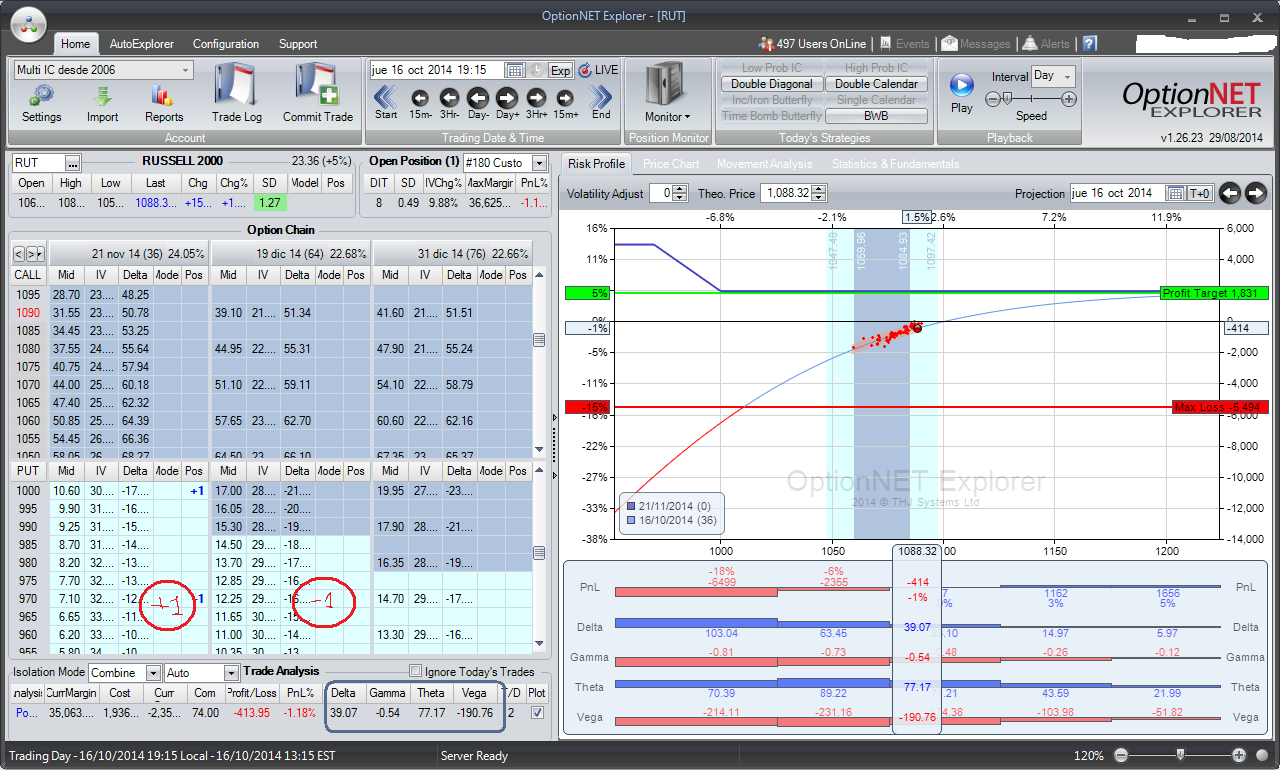Expand the Isolation Mode Combine dropdown
The height and width of the screenshot is (770, 1280).
tap(153, 673)
